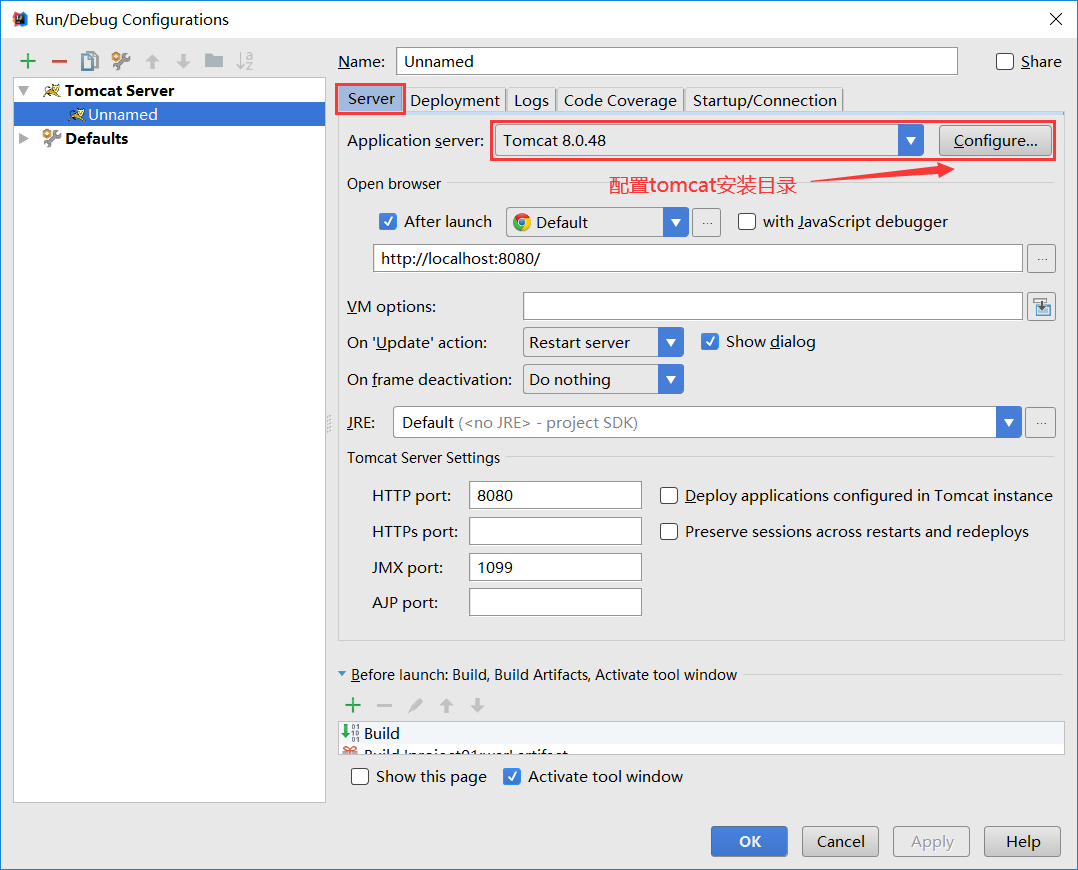
Task: Open browser selection ellipsis button
Action: 706,222
